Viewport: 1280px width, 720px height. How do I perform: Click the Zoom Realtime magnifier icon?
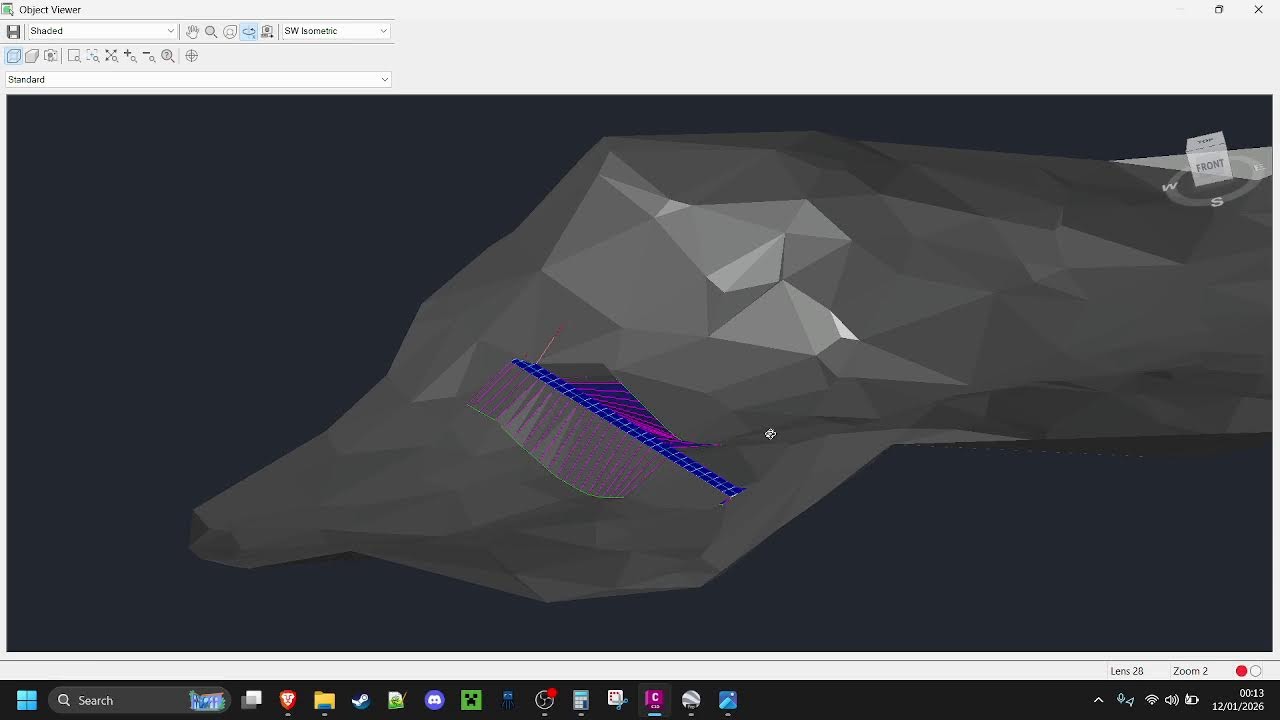(168, 56)
